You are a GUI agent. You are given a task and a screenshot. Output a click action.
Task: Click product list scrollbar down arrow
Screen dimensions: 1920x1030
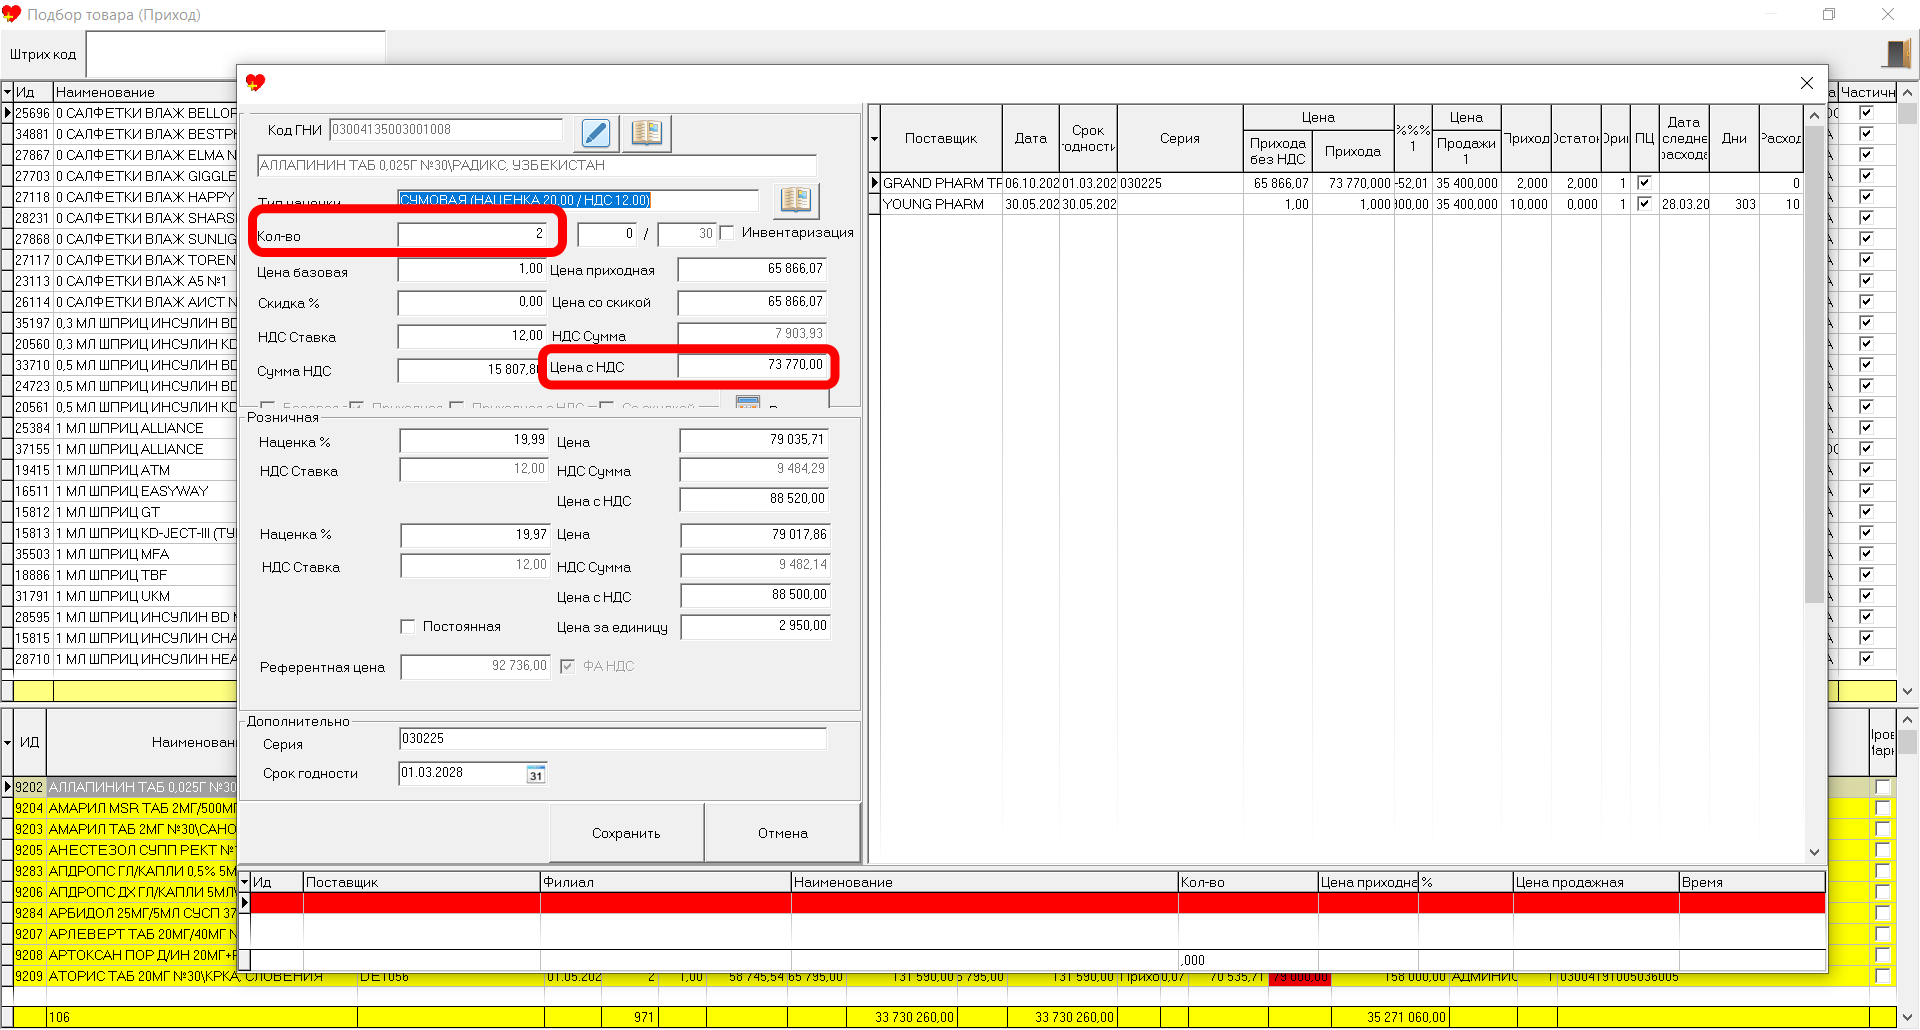point(1907,691)
